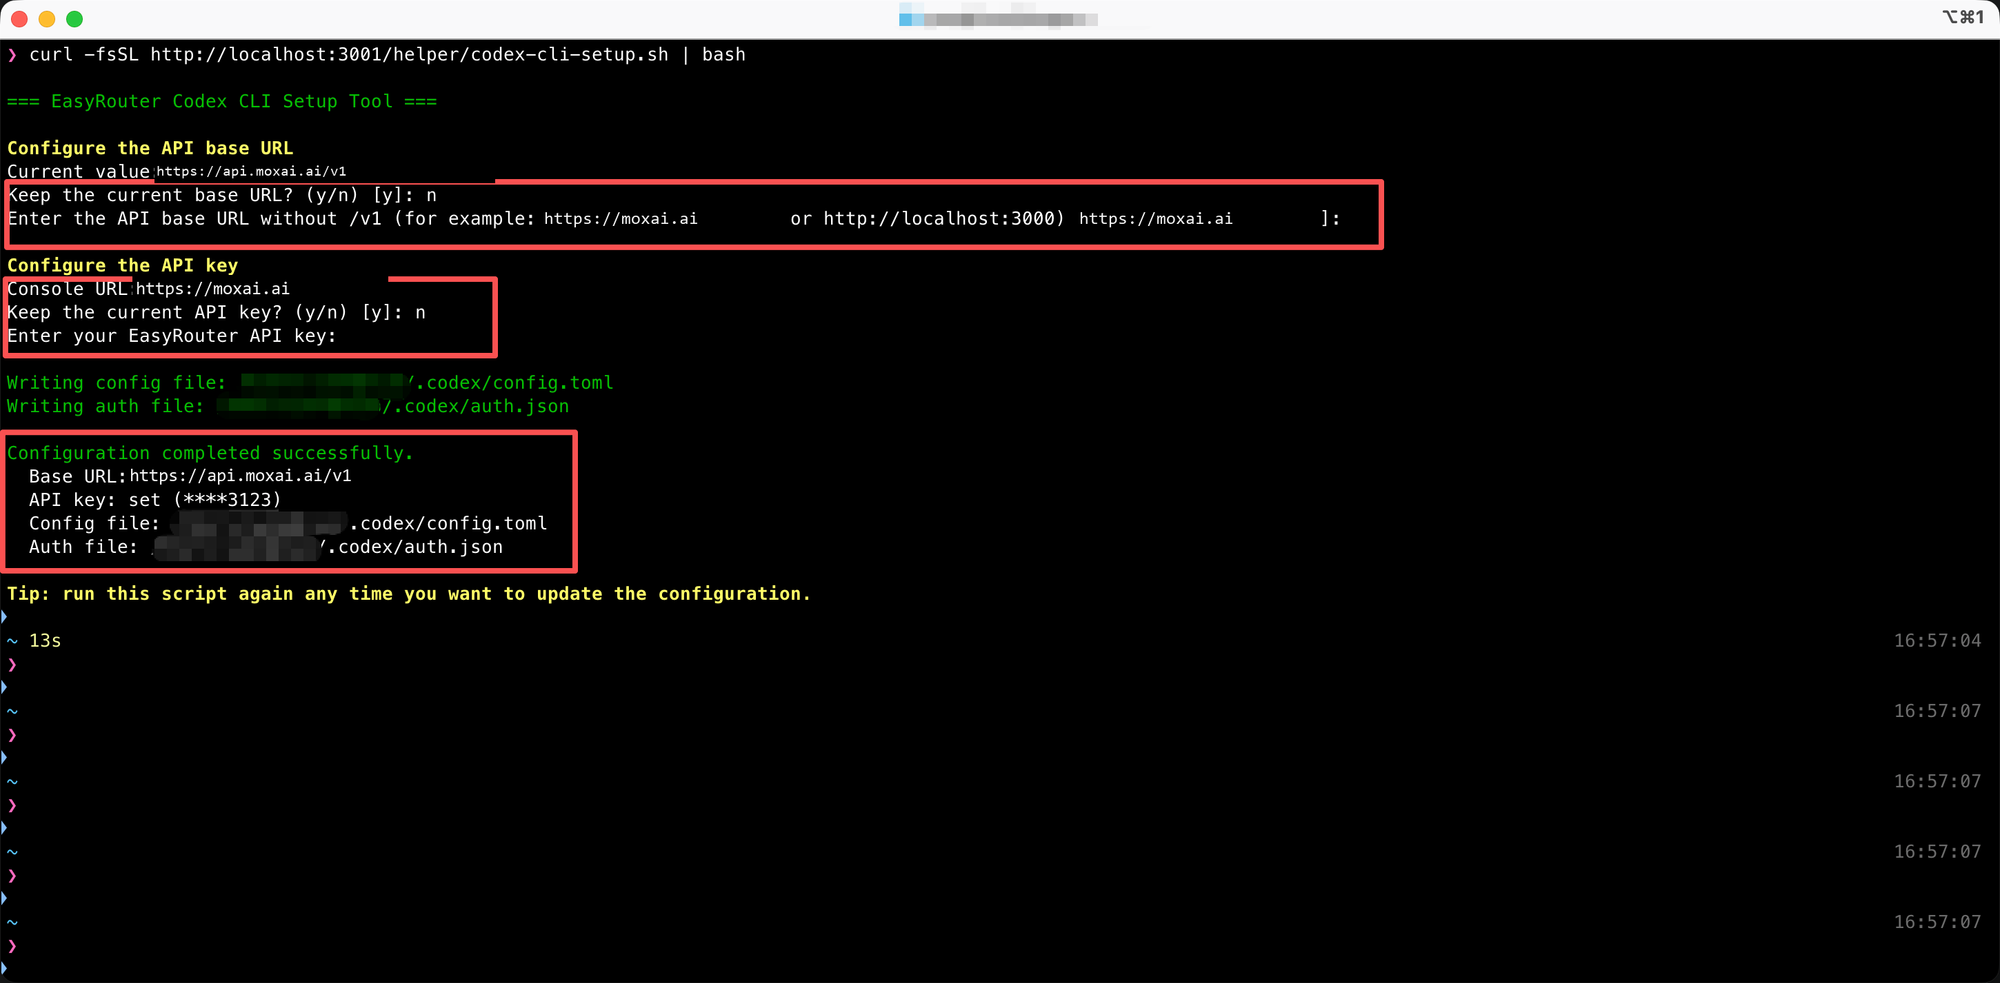Select the 'EasyRouter Codex CLI Setup Tool' heading
This screenshot has height=983, width=2000.
pos(222,102)
